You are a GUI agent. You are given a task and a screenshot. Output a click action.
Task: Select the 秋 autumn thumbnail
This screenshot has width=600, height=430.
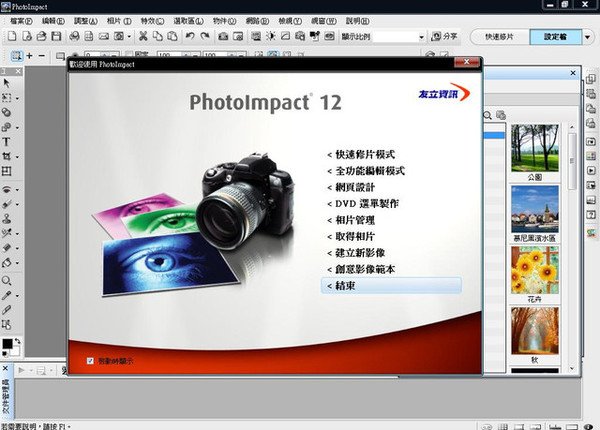(535, 331)
